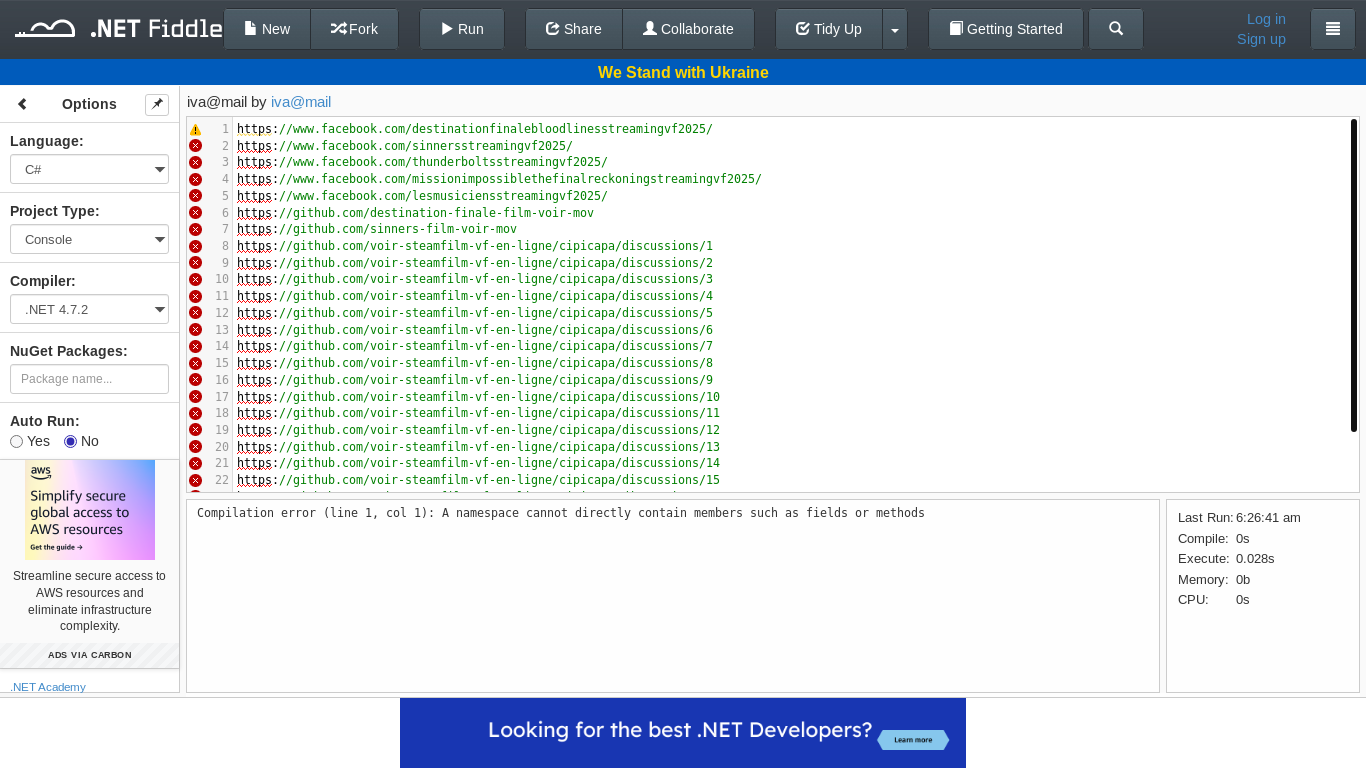Select No for Auto Run

70,442
